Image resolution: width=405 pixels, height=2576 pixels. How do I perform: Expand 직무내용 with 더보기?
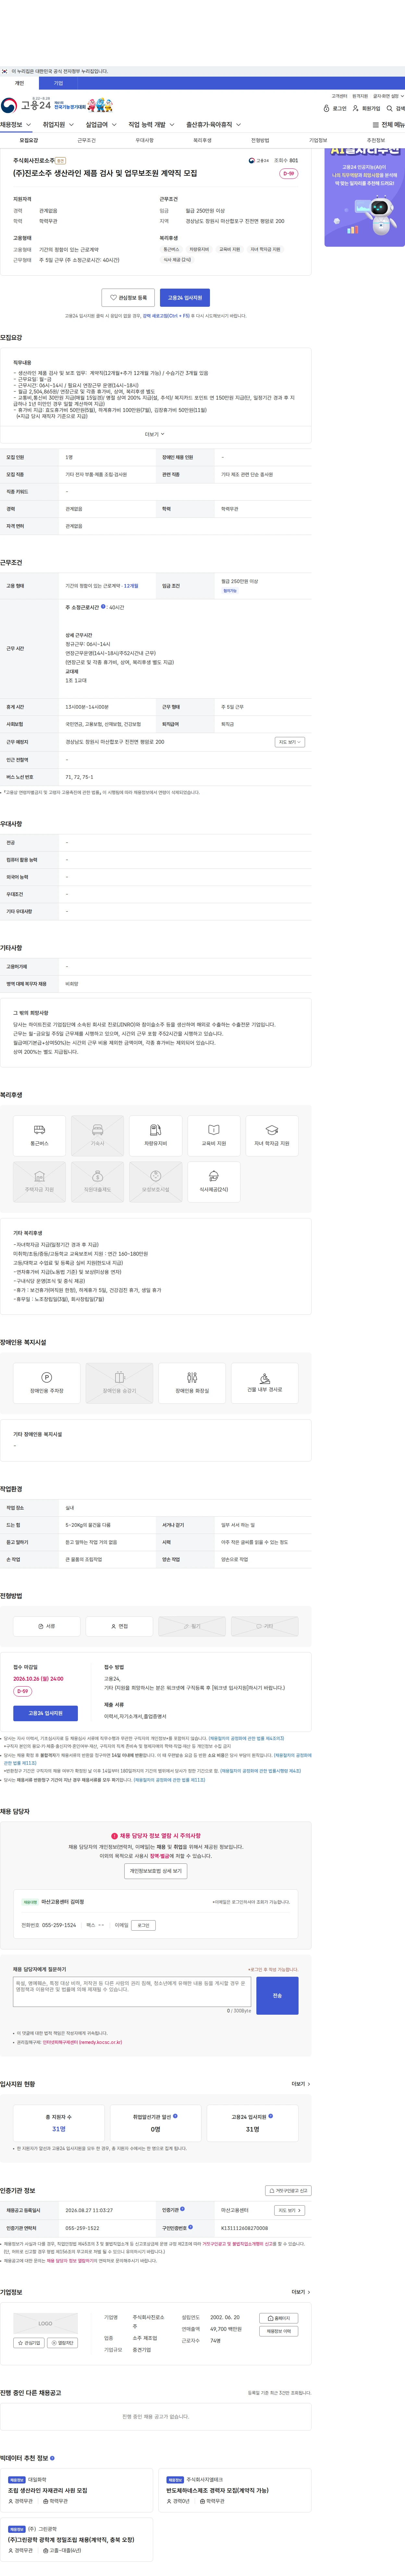(155, 434)
